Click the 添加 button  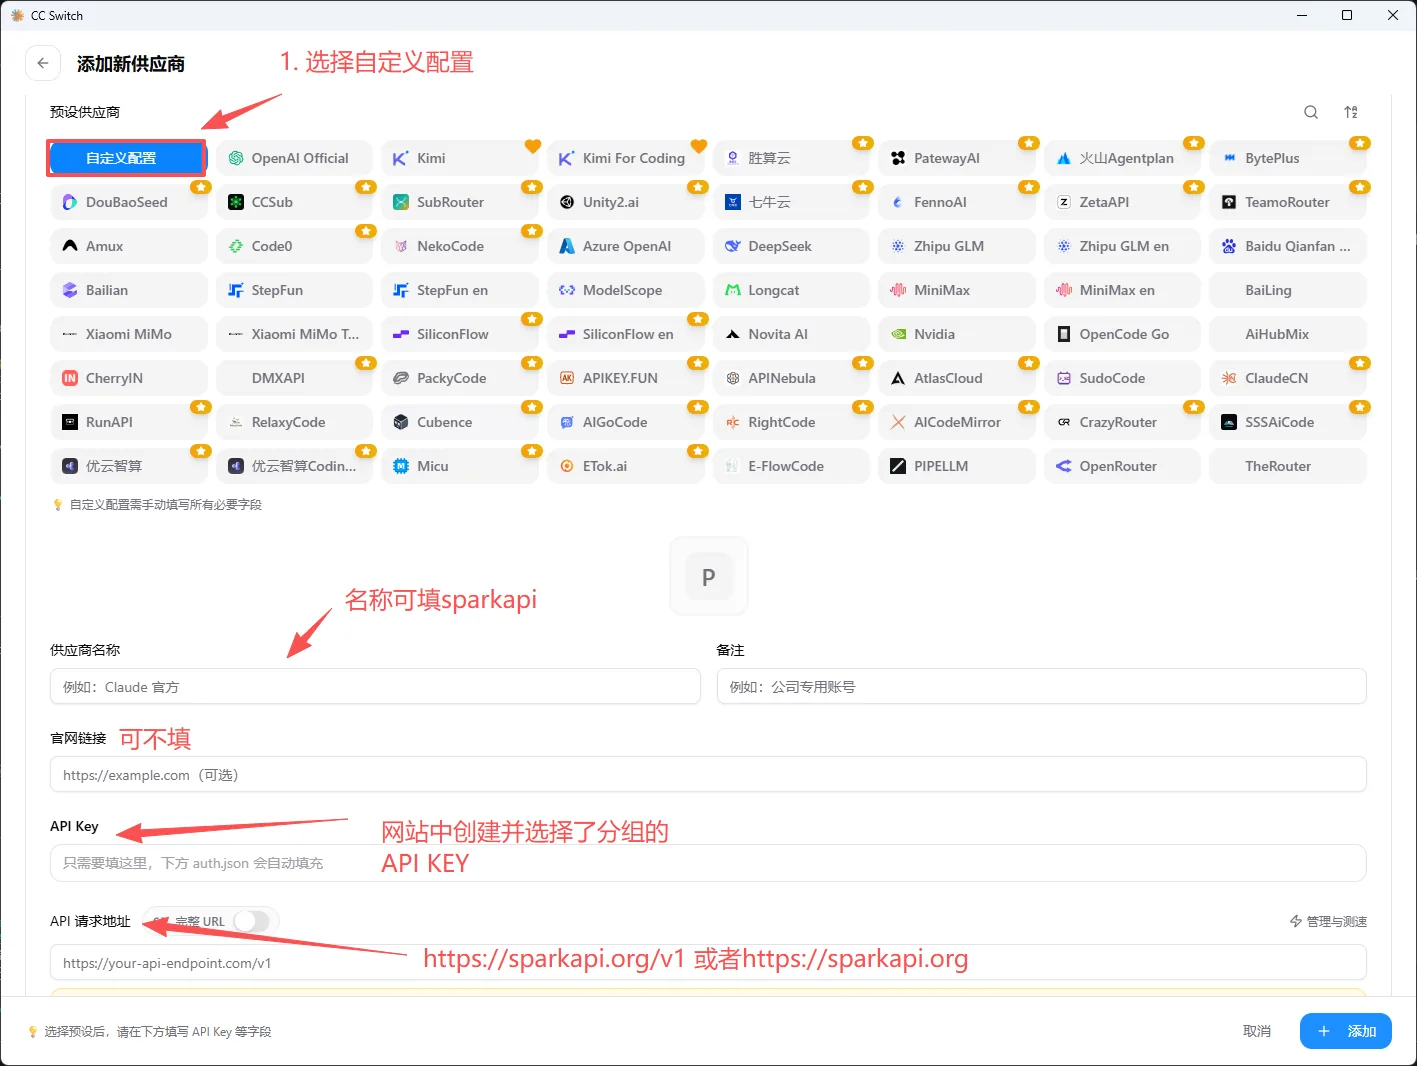click(1346, 1031)
